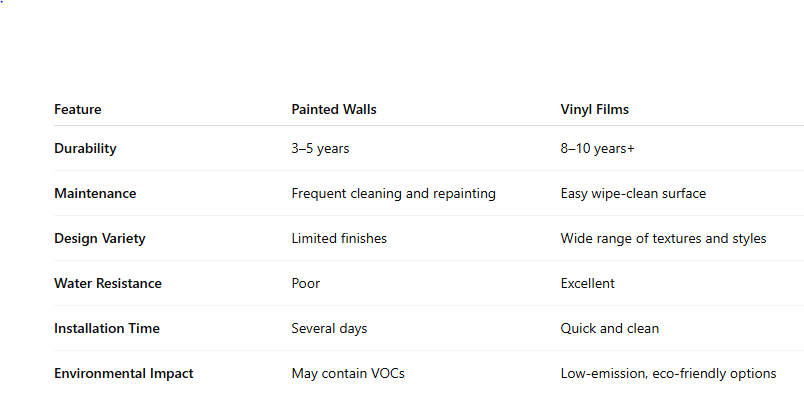Image resolution: width=804 pixels, height=408 pixels.
Task: Select the Durability row label
Action: (x=85, y=148)
